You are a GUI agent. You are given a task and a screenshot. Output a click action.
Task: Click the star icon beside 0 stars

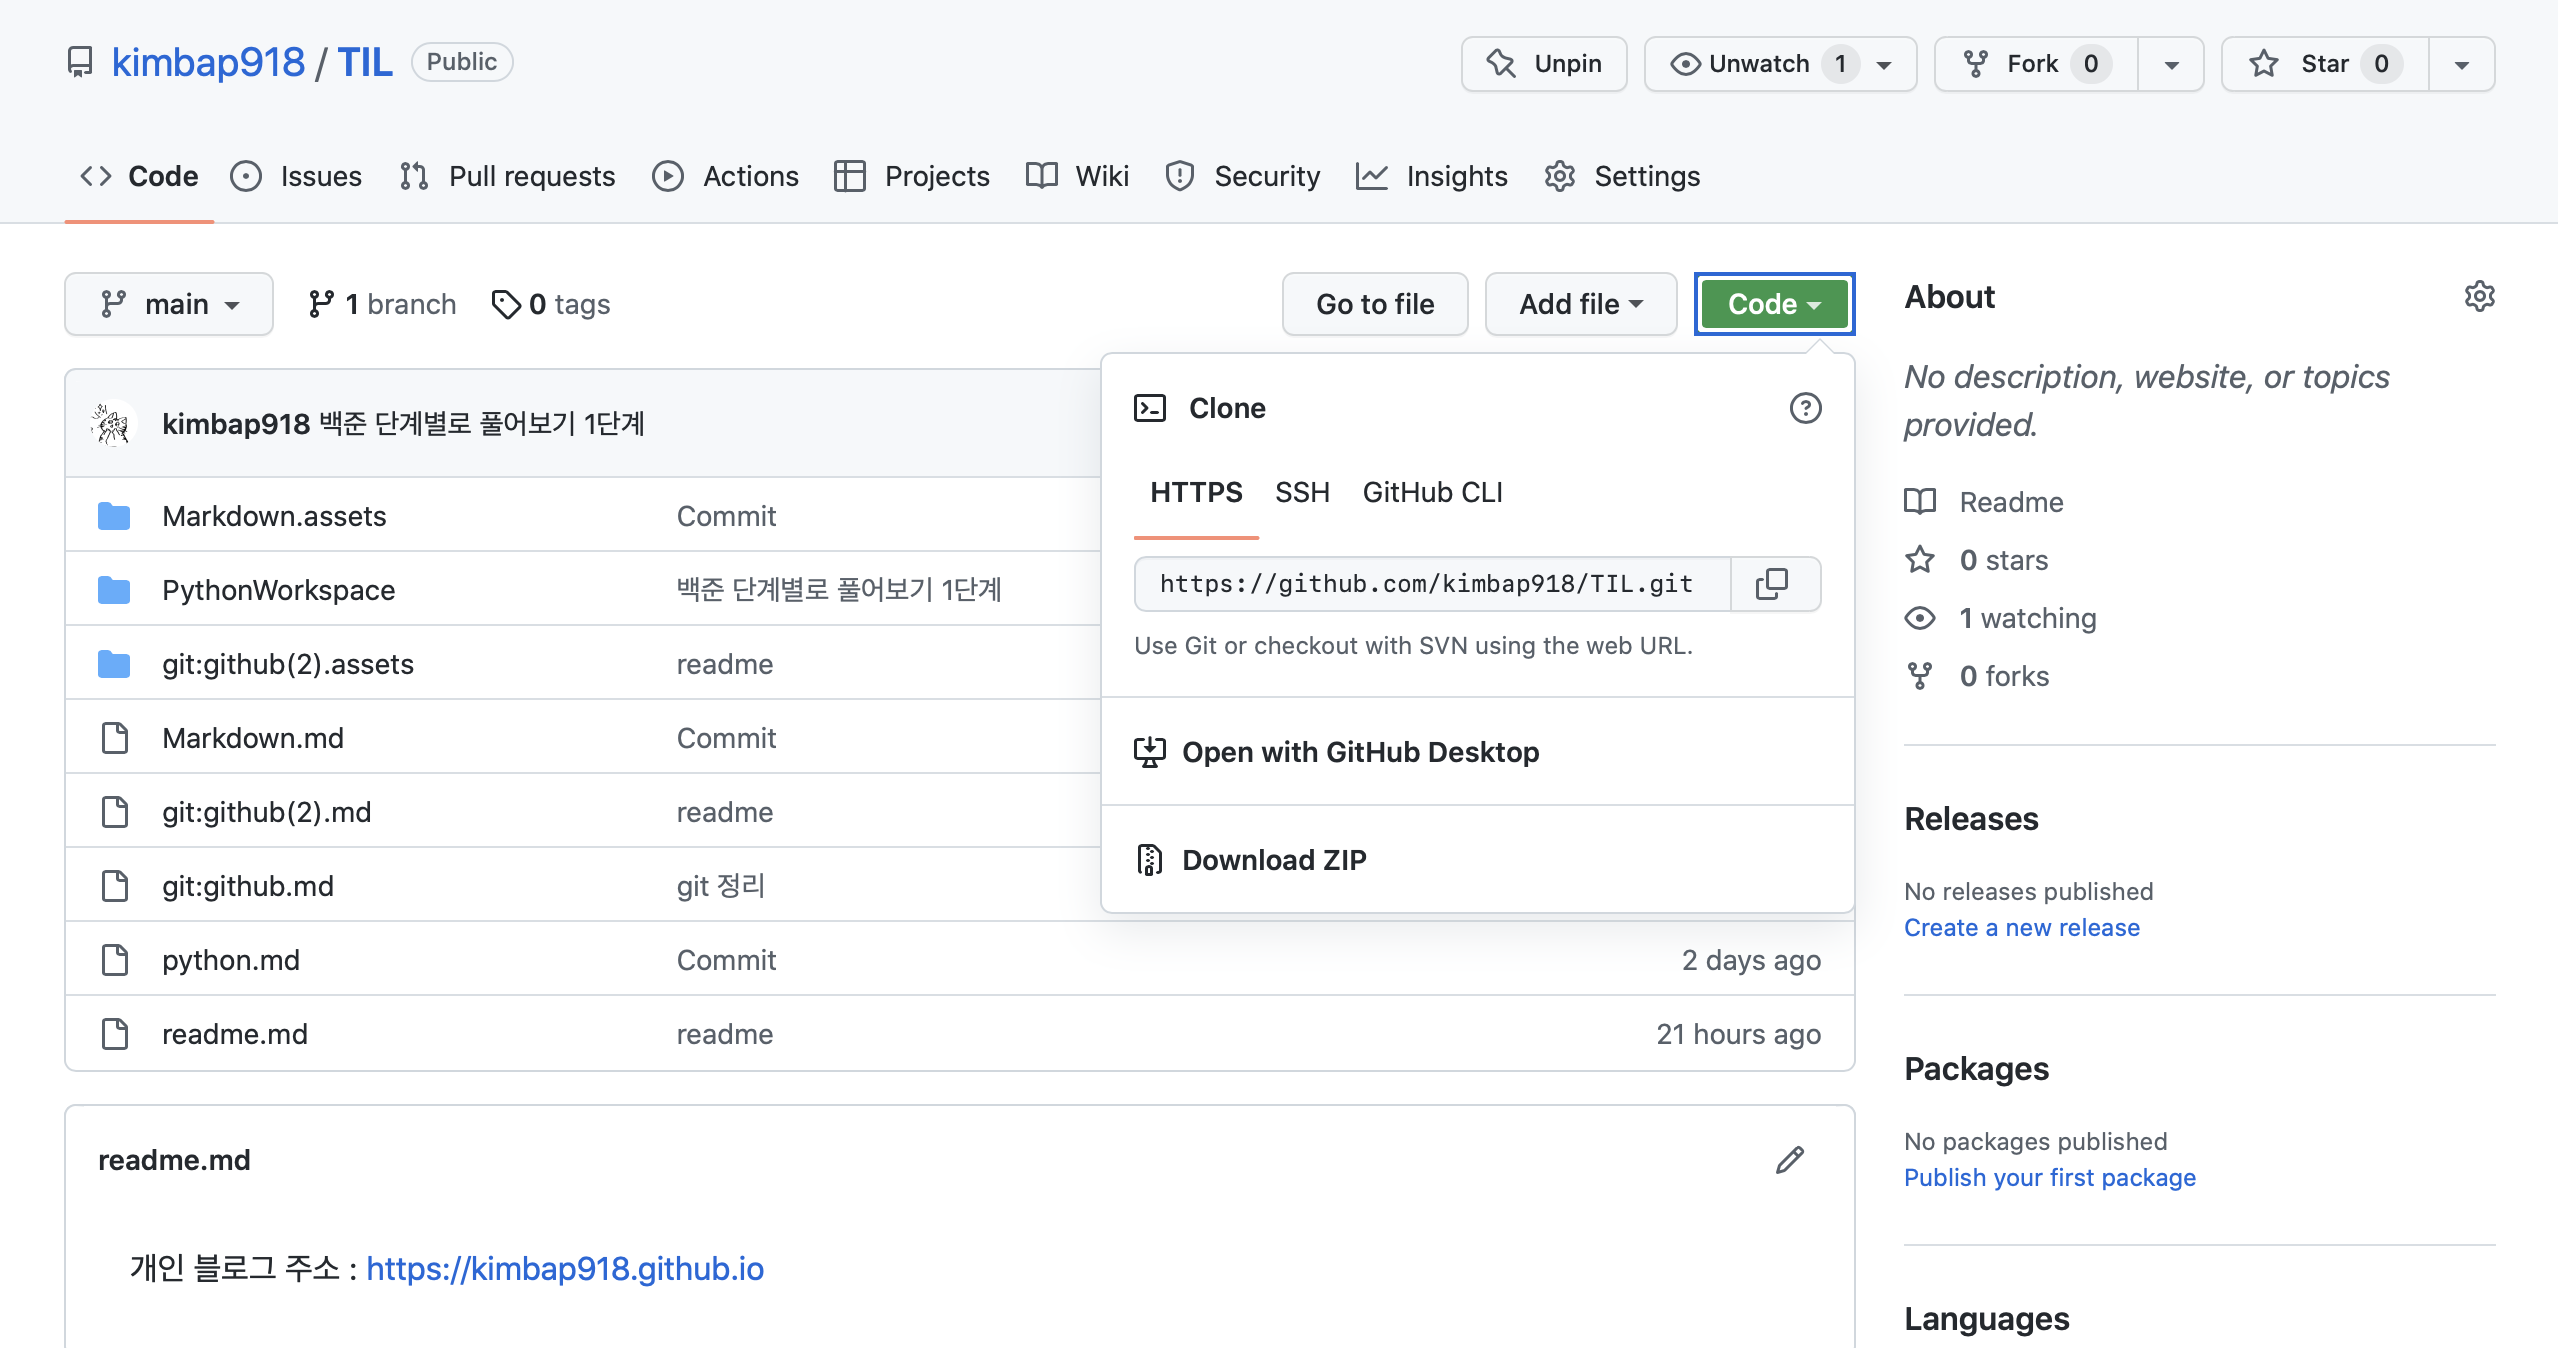click(x=1920, y=560)
